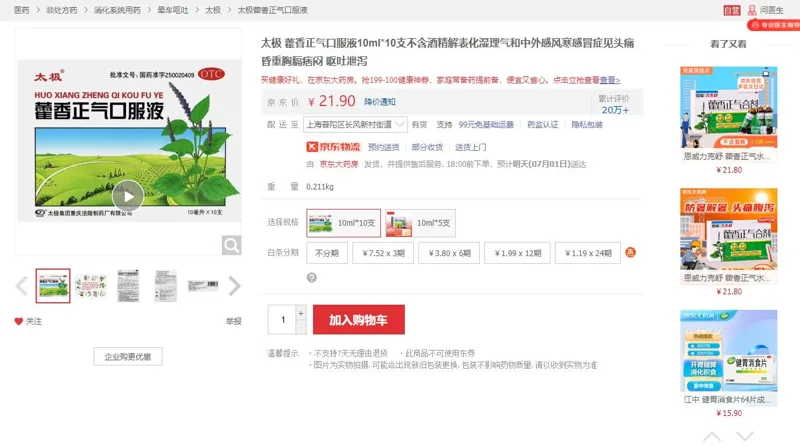Select the fifth thumbnail showing box side
The height and width of the screenshot is (447, 800).
203,286
